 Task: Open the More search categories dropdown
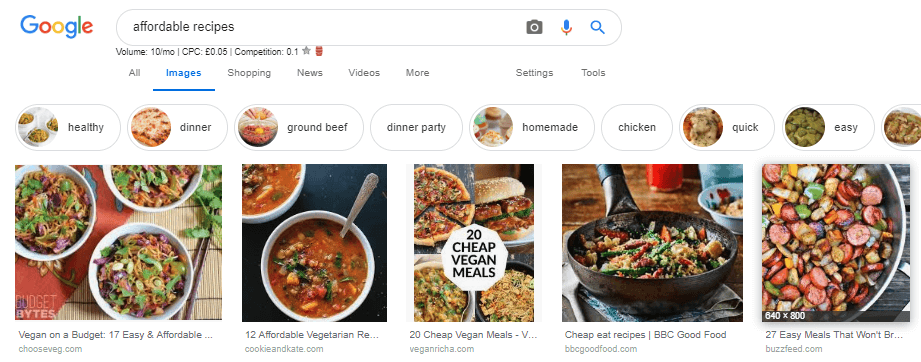417,73
